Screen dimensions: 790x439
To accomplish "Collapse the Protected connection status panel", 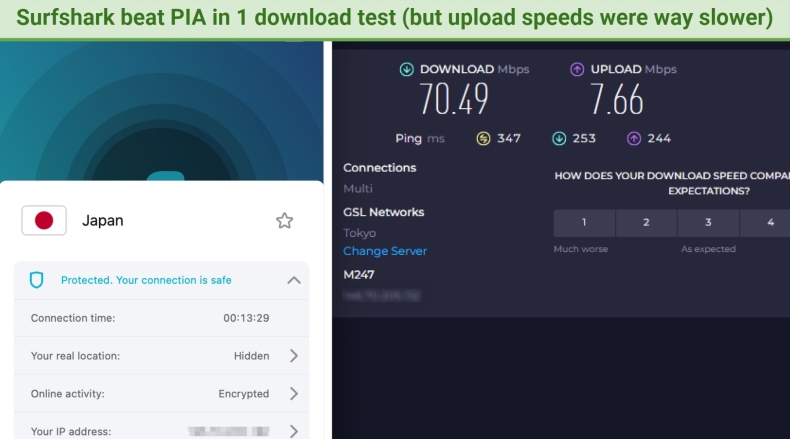I will click(293, 280).
